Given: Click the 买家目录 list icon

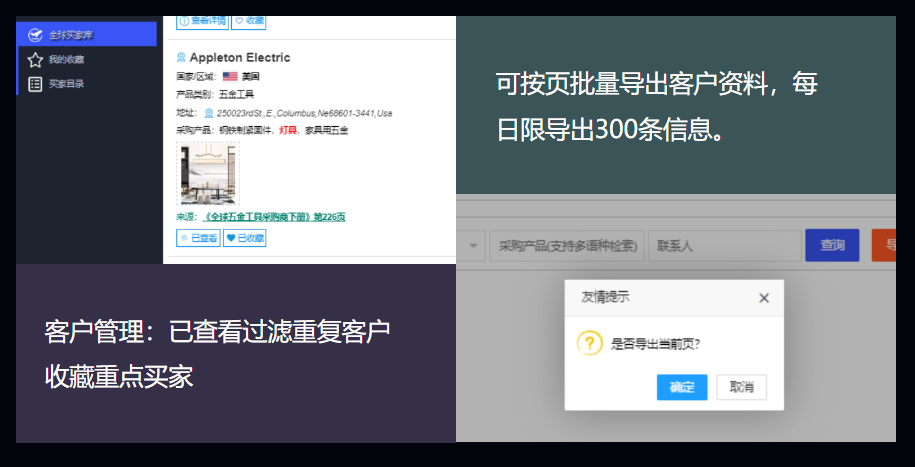Looking at the screenshot, I should (x=35, y=84).
